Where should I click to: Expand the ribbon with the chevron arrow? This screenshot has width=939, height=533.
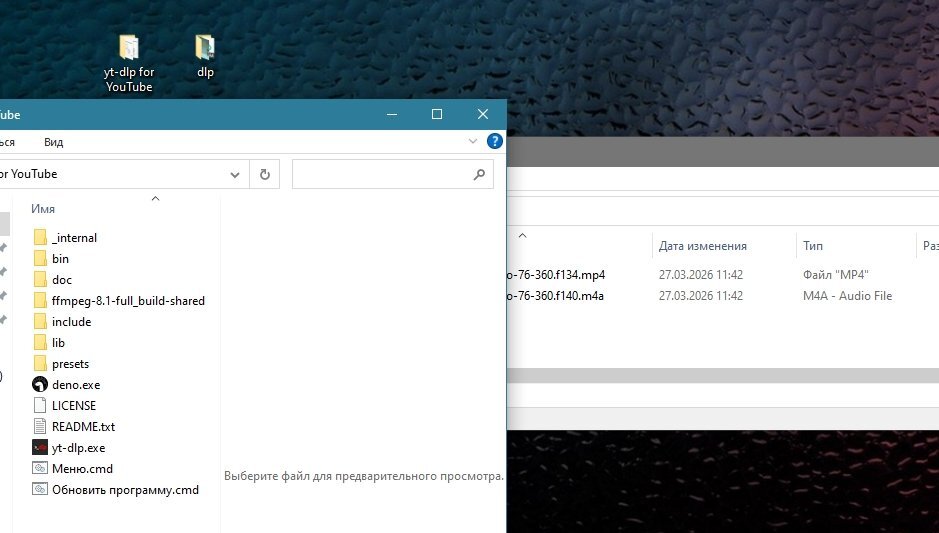pyautogui.click(x=474, y=142)
